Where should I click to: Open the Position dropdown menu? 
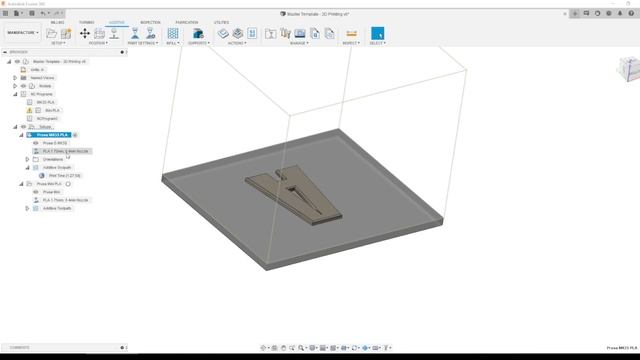pyautogui.click(x=98, y=43)
